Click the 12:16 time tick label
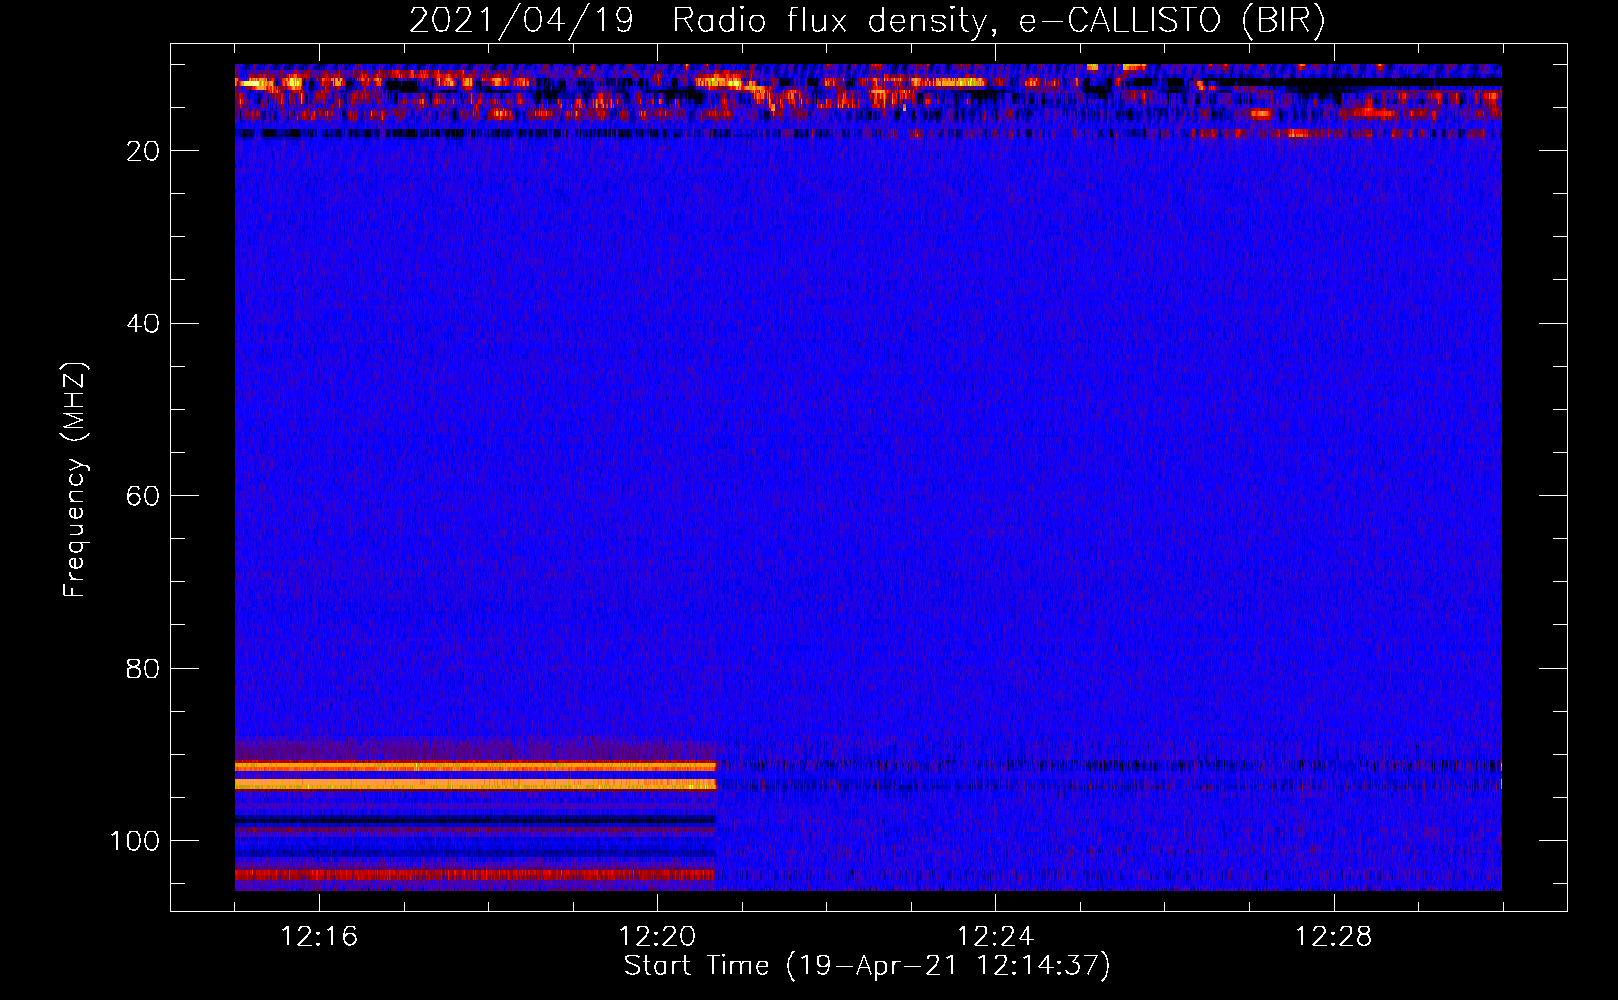1618x1000 pixels. [x=319, y=937]
